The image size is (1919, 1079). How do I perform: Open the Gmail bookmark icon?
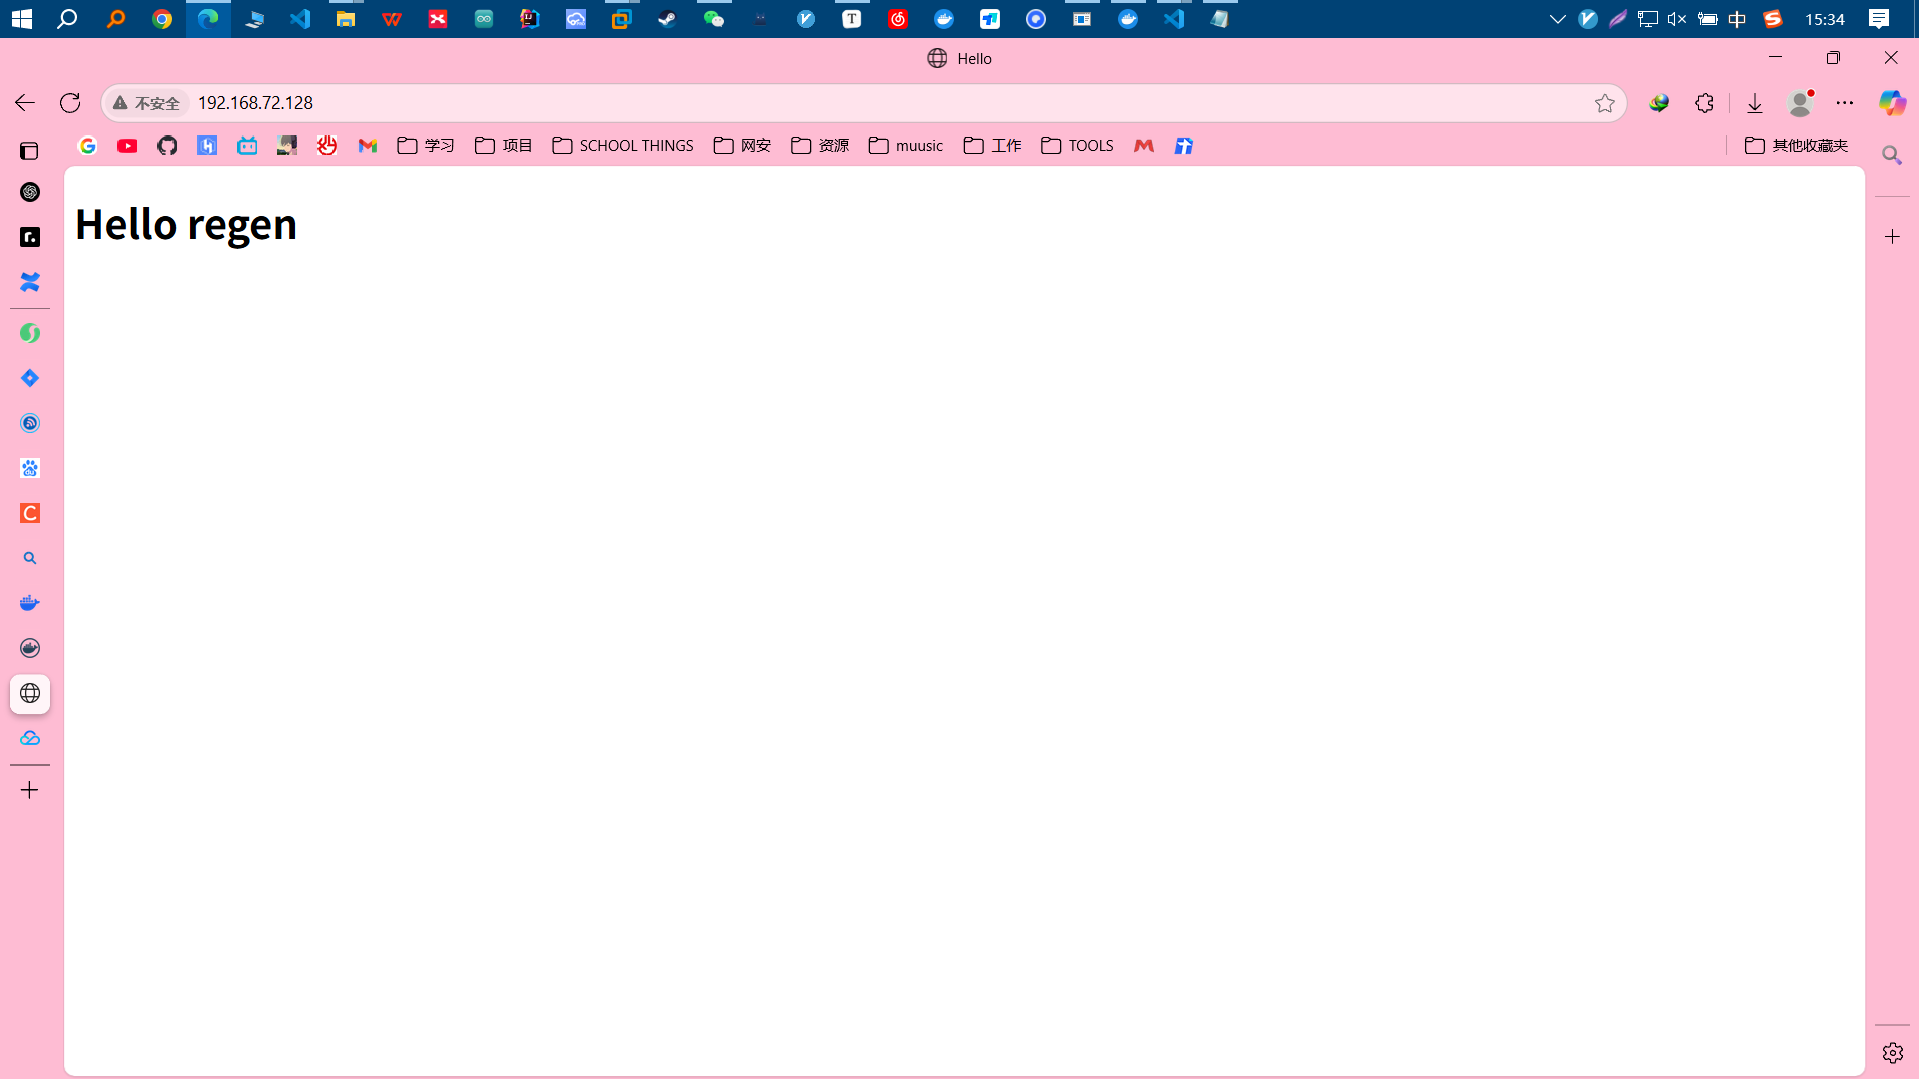[368, 146]
